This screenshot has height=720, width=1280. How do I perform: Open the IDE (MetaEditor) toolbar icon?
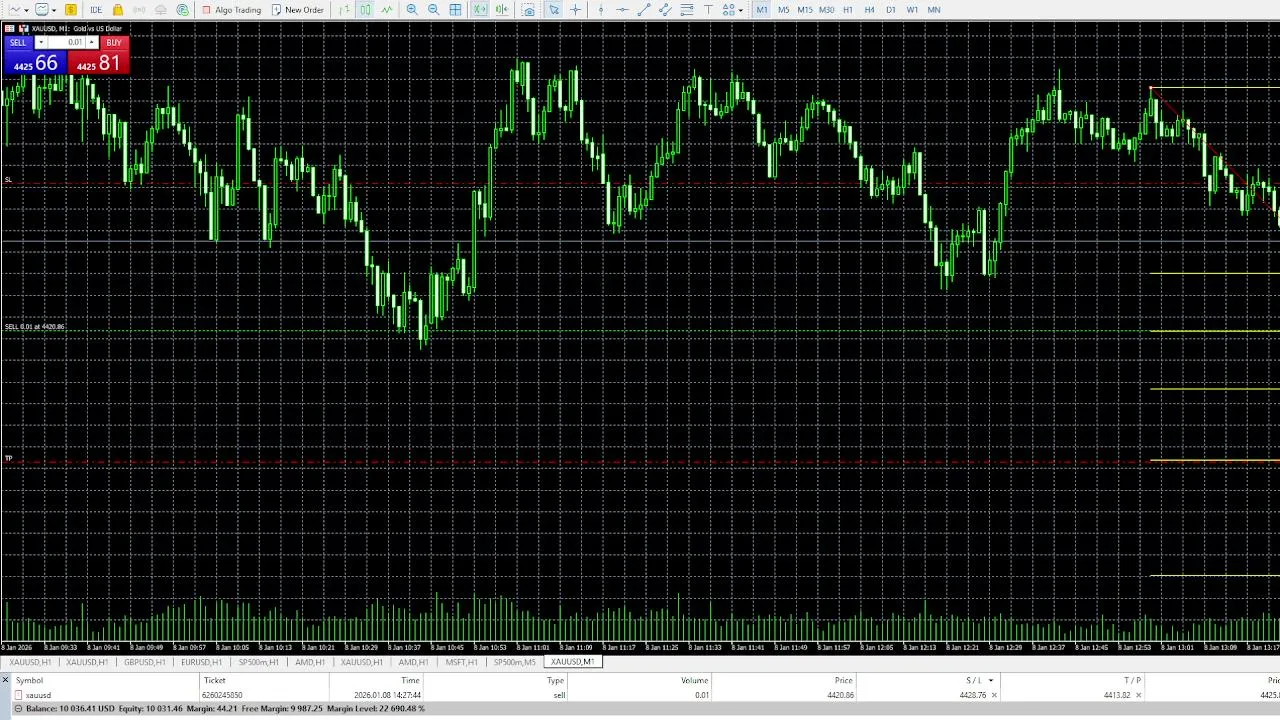click(x=96, y=10)
